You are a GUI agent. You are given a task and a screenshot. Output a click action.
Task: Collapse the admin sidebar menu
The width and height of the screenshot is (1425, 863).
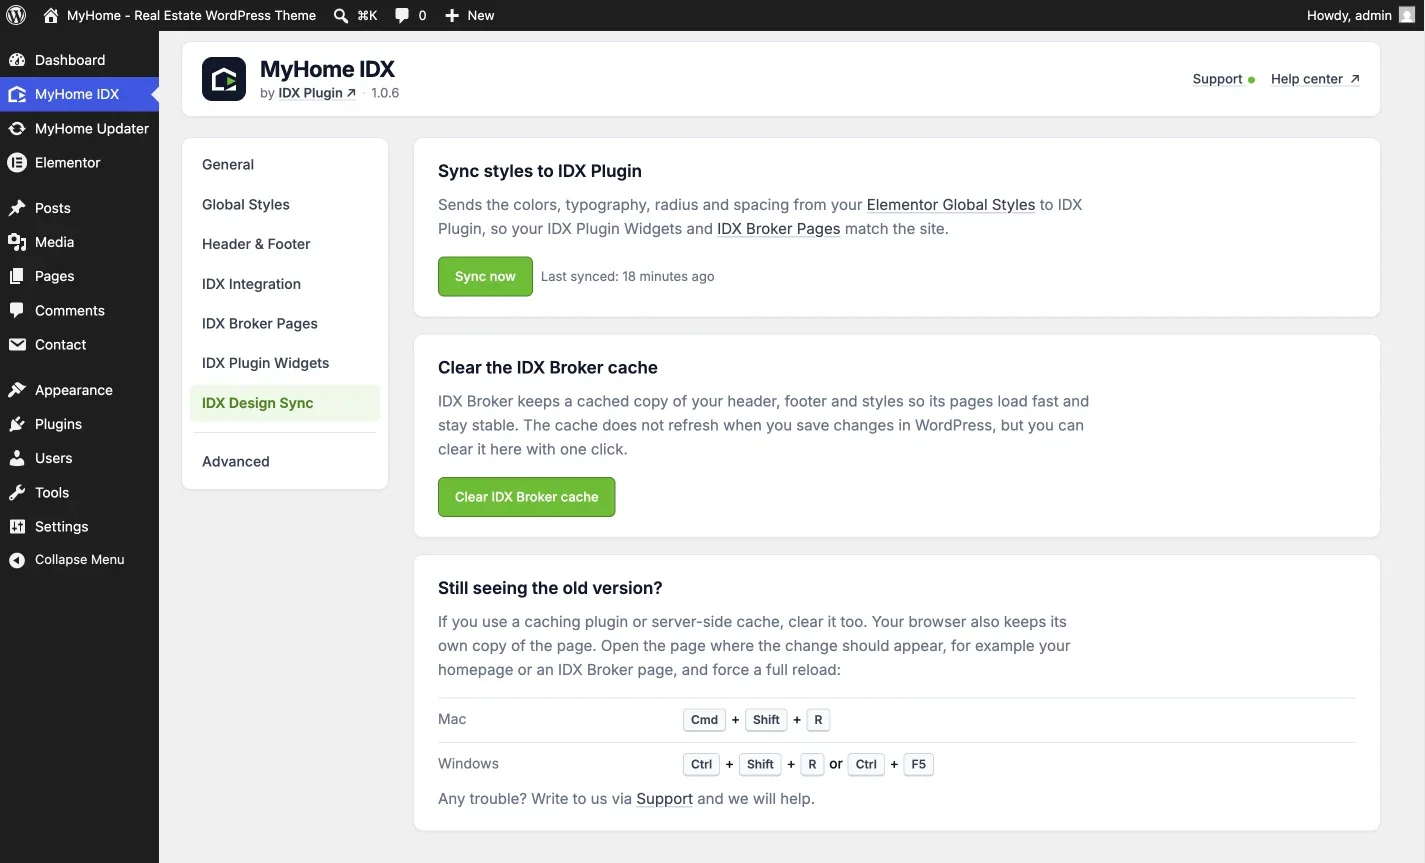[x=79, y=560]
